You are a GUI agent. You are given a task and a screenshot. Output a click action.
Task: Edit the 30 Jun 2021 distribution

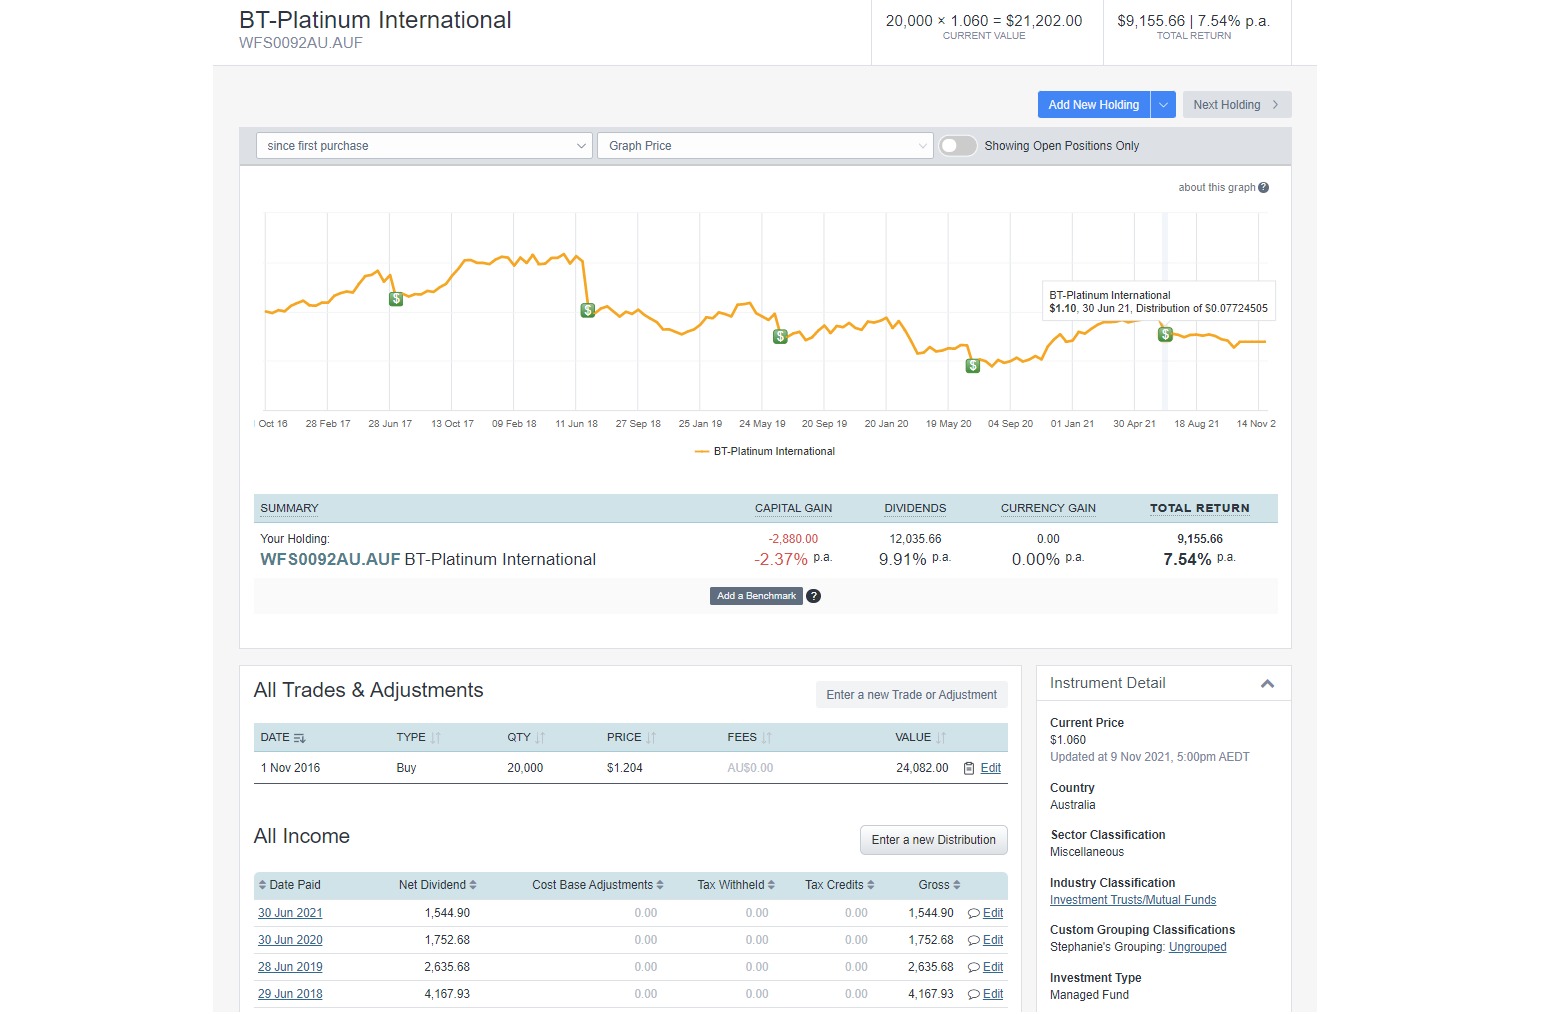click(993, 913)
